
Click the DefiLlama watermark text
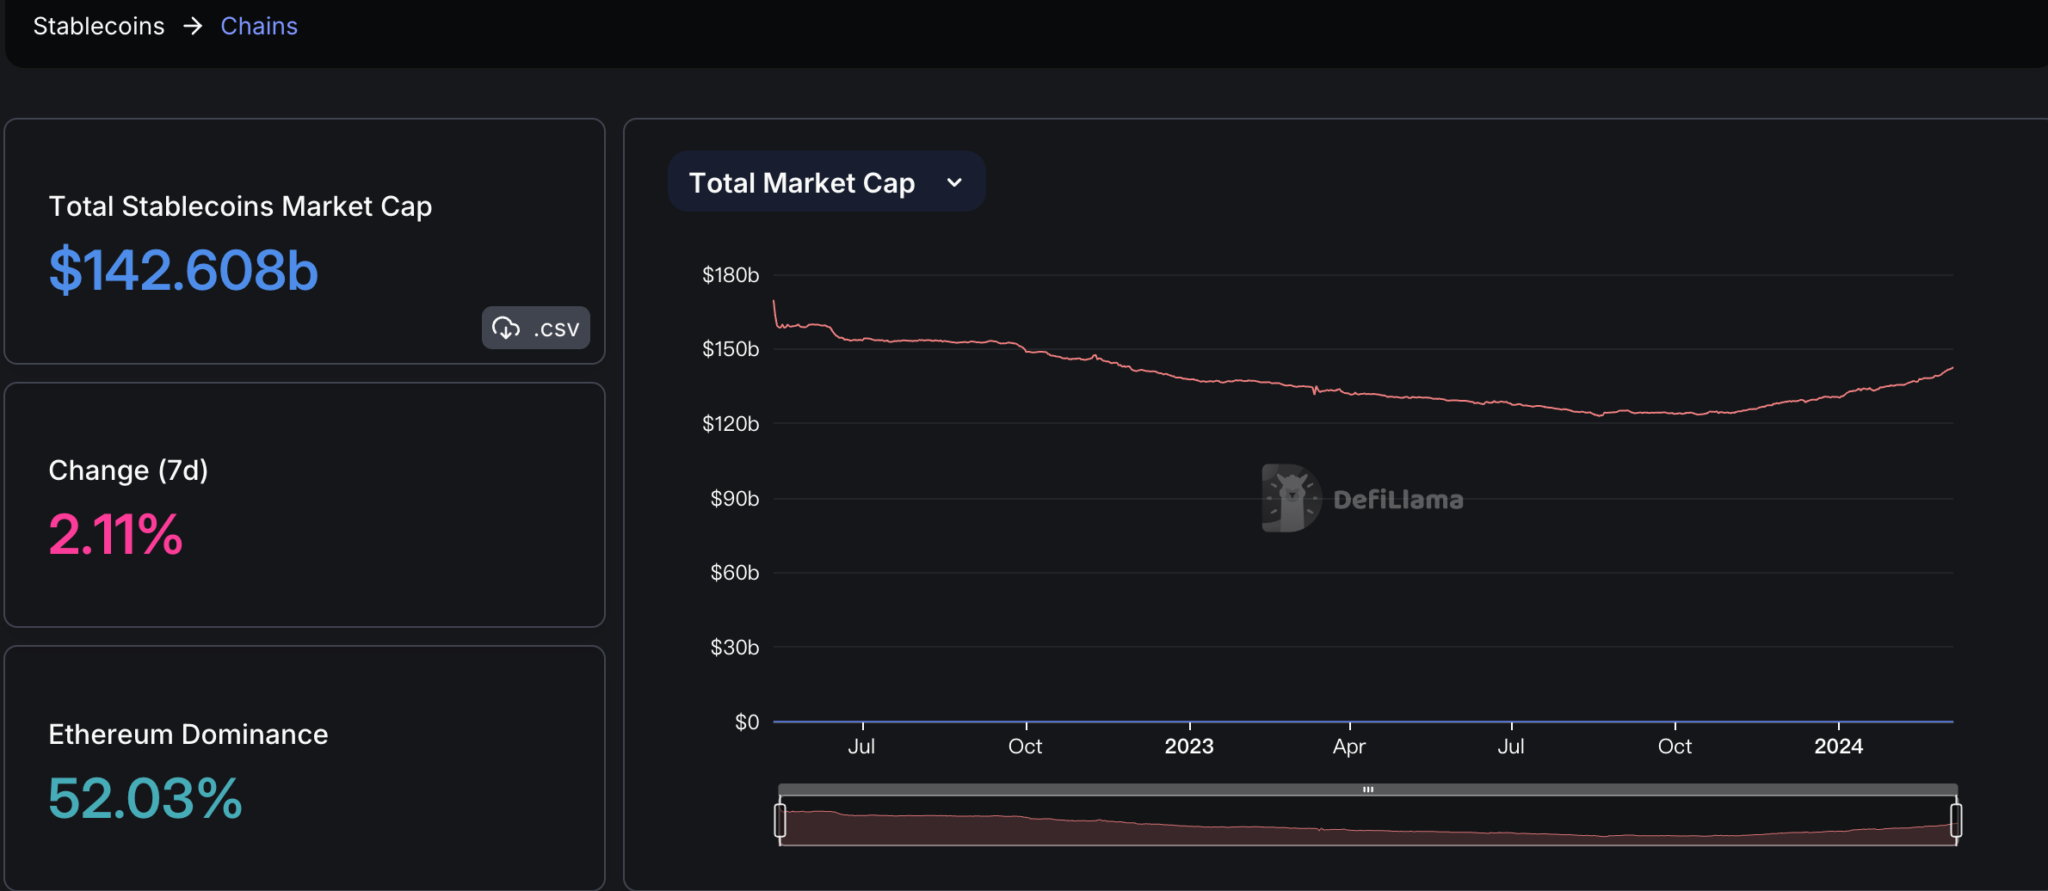click(x=1398, y=500)
